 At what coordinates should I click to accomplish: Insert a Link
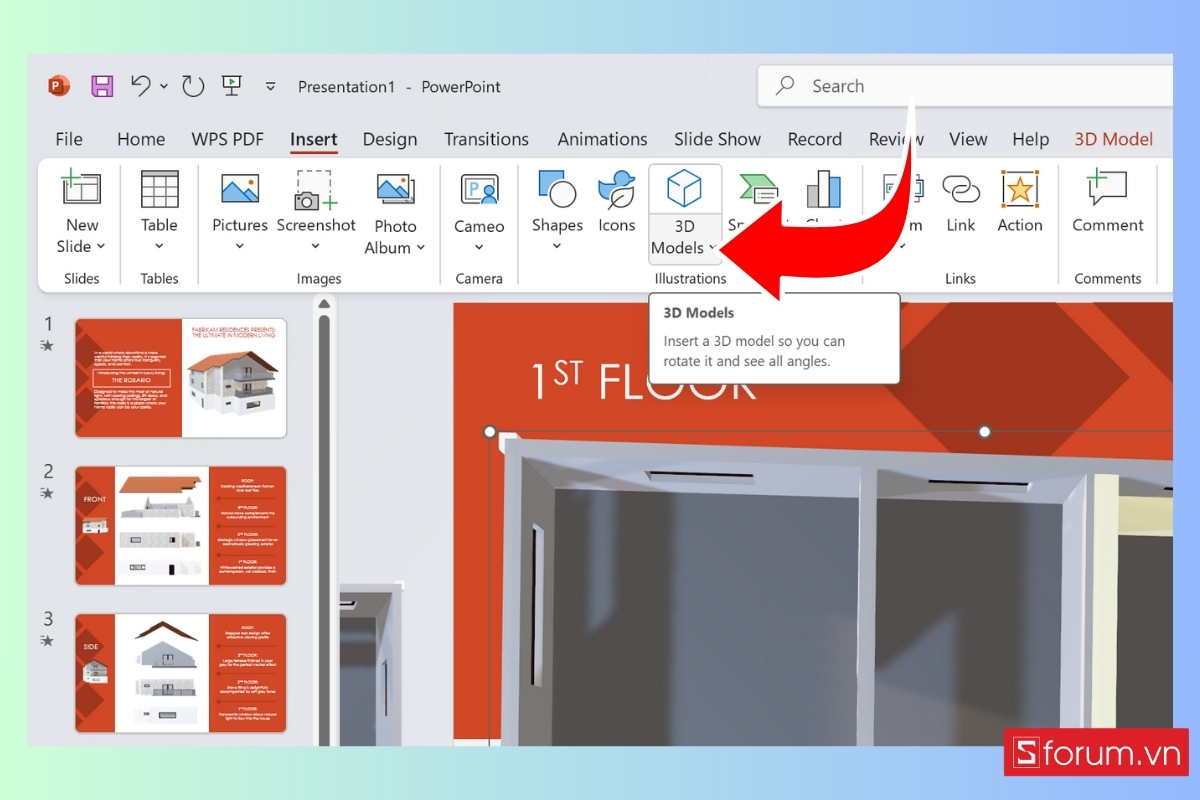tap(960, 200)
